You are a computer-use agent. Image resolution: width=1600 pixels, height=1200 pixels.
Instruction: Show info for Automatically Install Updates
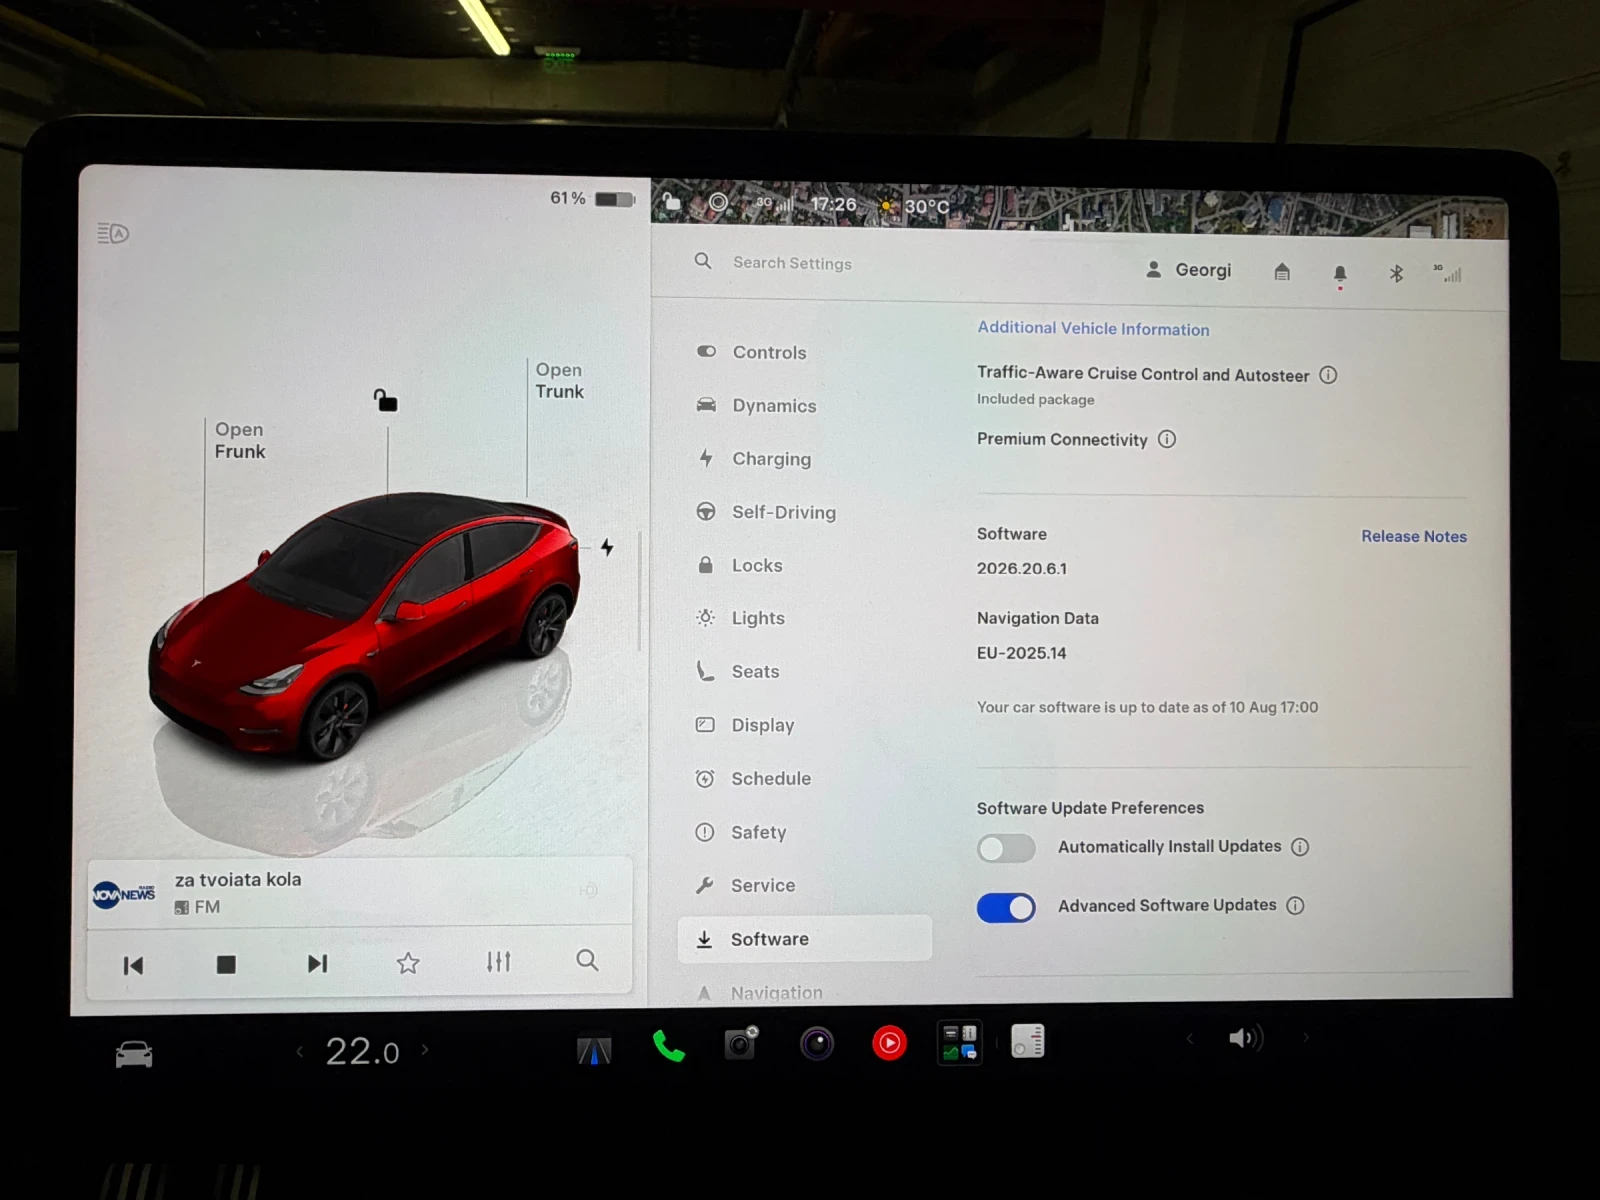point(1300,847)
